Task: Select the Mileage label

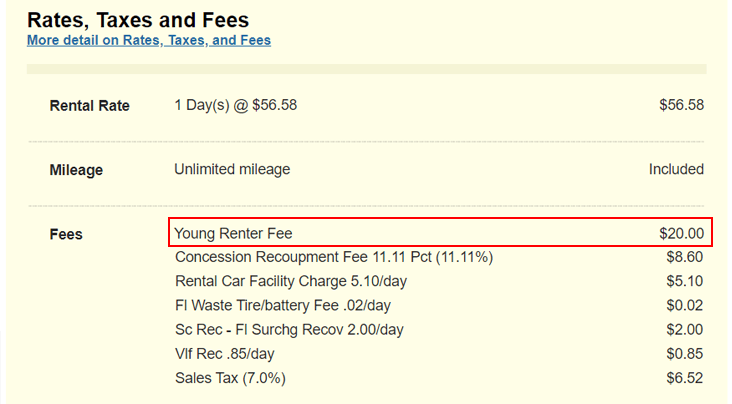Action: tap(76, 170)
